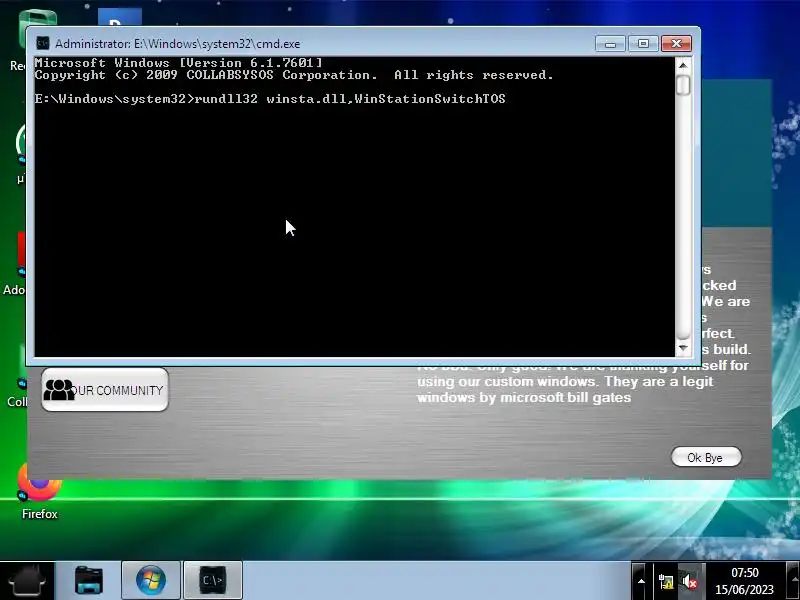Click the muted volume tray icon
800x600 pixels.
point(690,581)
